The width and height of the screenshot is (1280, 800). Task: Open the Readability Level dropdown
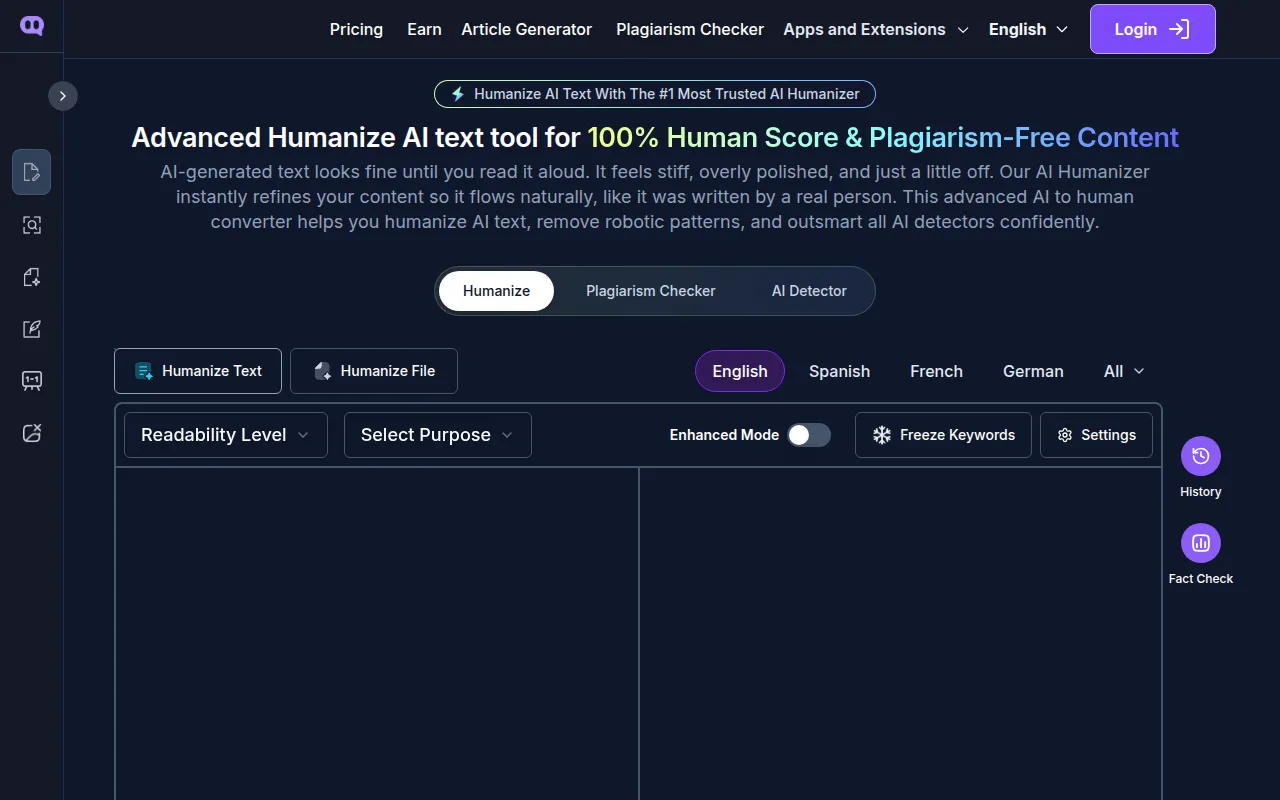(x=224, y=434)
